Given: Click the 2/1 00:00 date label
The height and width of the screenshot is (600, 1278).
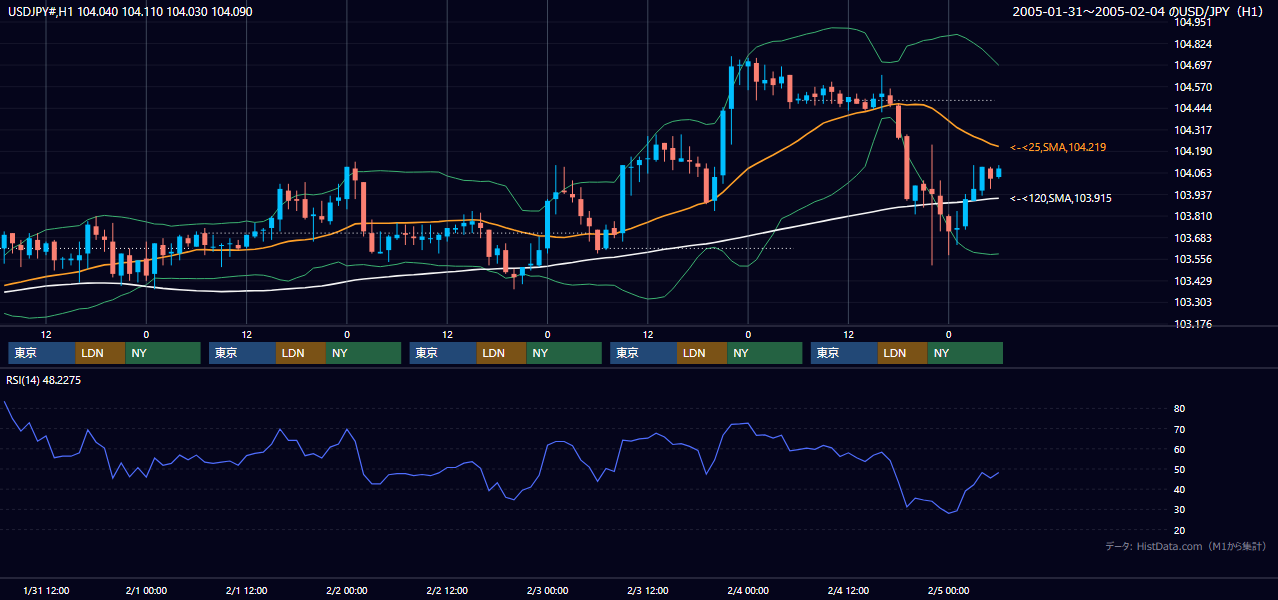Looking at the screenshot, I should click(x=146, y=591).
